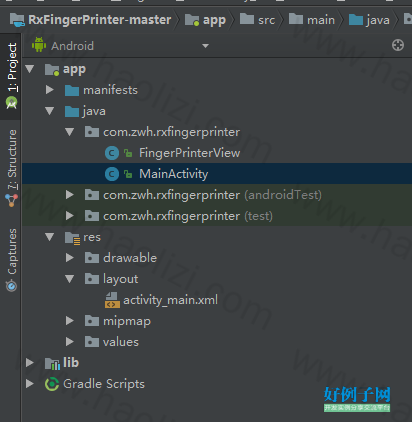This screenshot has height=422, width=412.
Task: Expand the androidTest package
Action: click(x=70, y=195)
